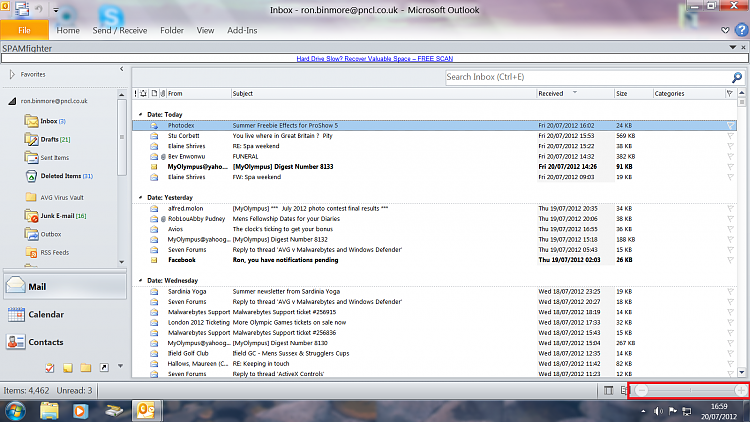Select the unread MyOlympus Digest Number 8133 email

(434, 167)
